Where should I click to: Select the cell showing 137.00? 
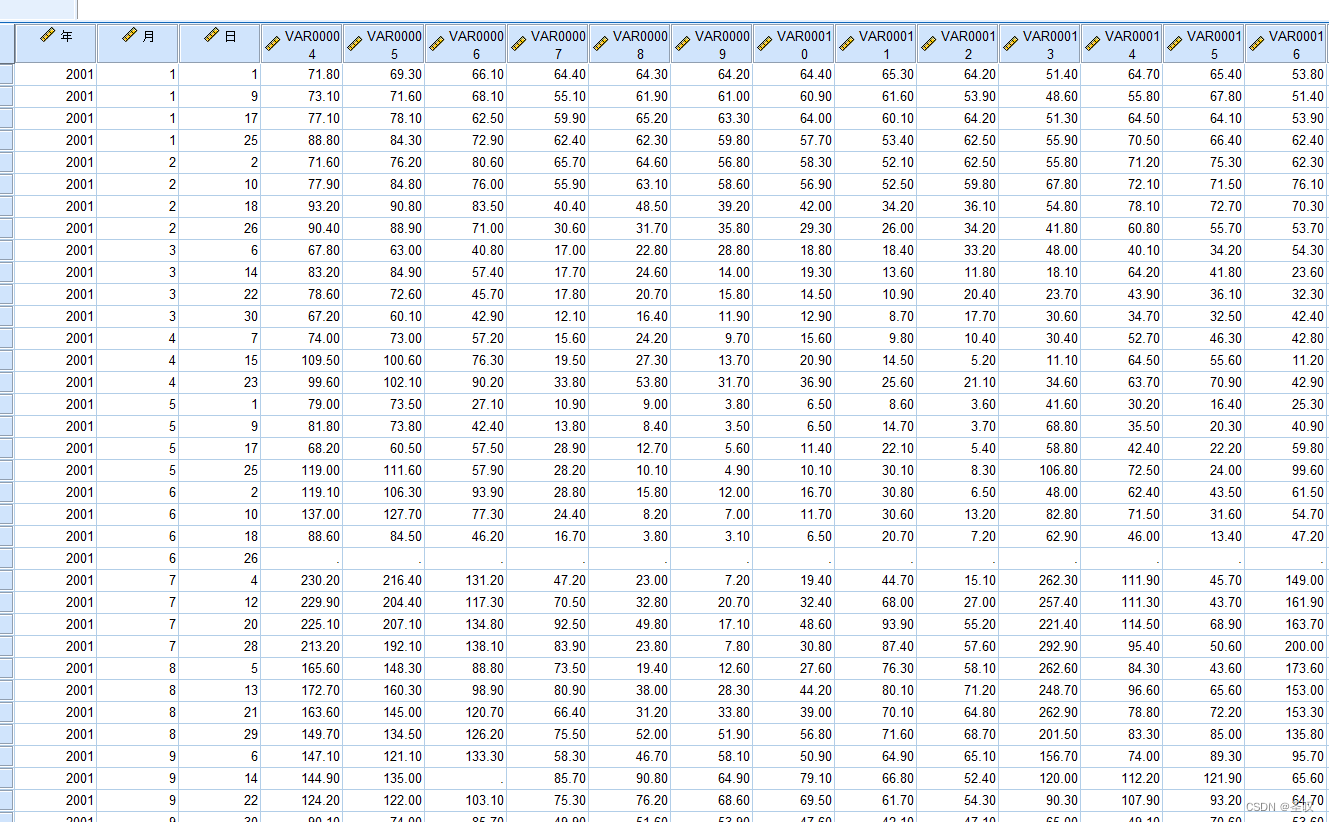click(302, 514)
